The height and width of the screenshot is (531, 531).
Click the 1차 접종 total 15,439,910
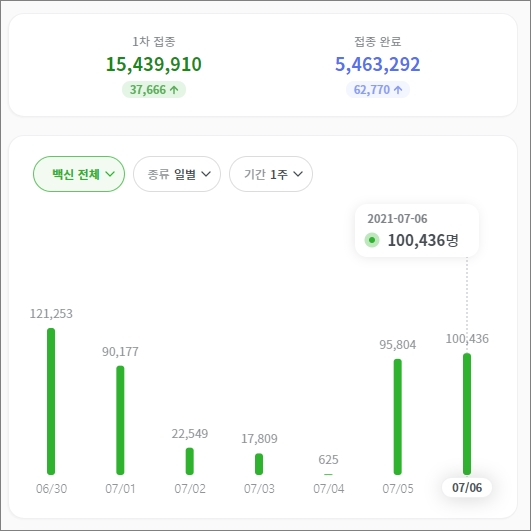point(154,64)
